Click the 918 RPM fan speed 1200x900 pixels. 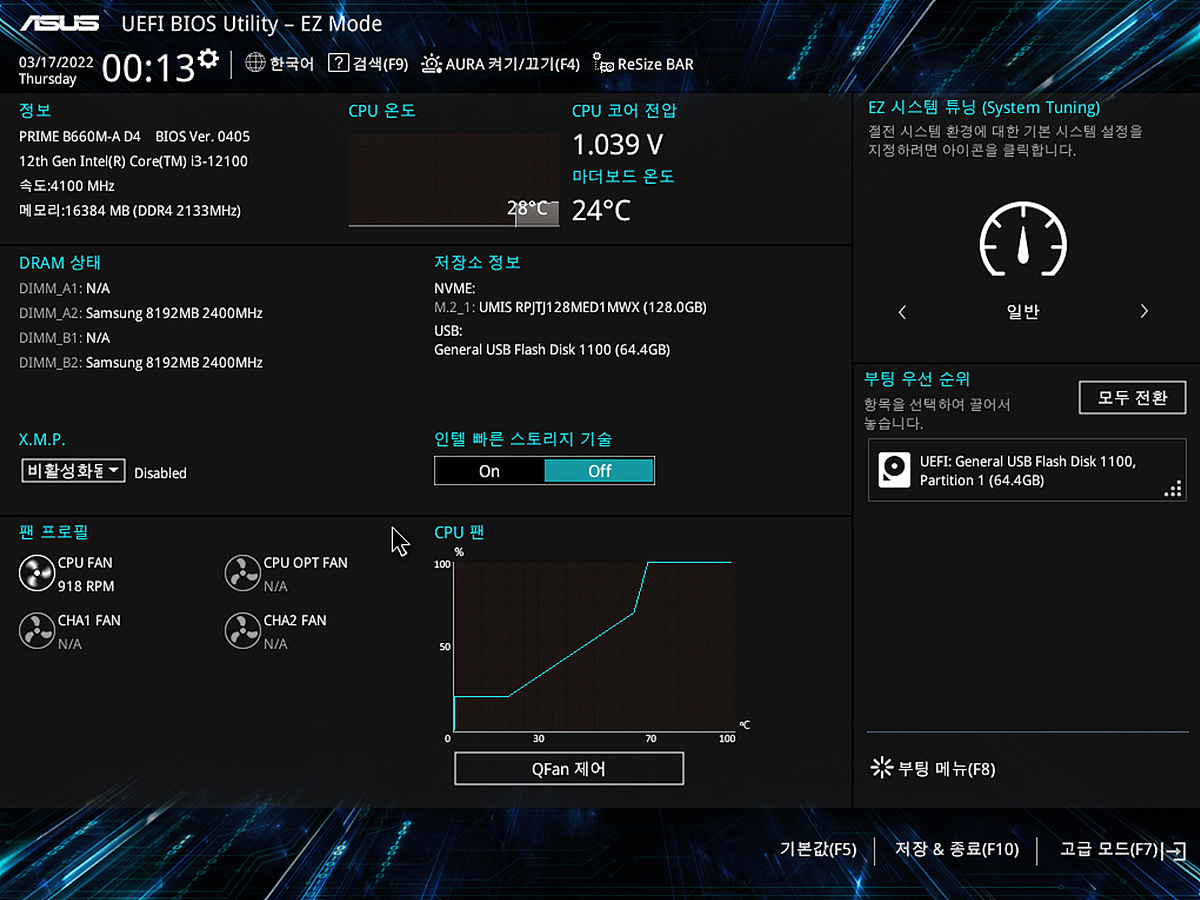click(86, 586)
